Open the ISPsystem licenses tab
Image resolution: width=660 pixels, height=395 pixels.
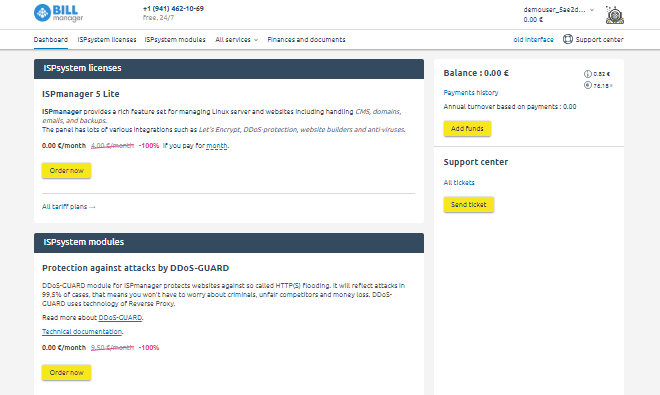pyautogui.click(x=107, y=40)
